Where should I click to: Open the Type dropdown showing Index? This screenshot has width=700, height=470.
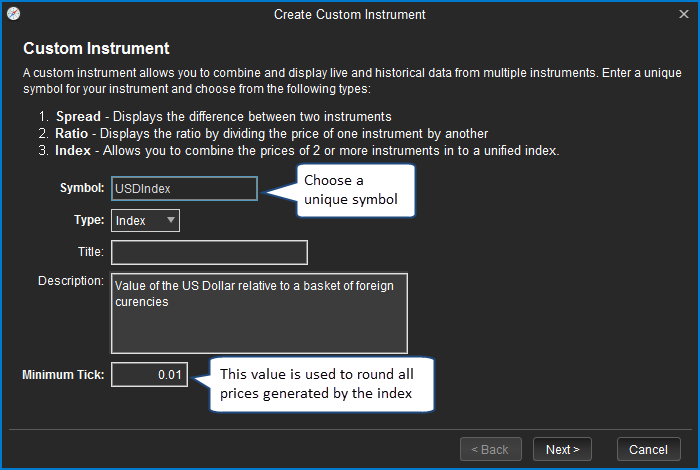(x=145, y=220)
